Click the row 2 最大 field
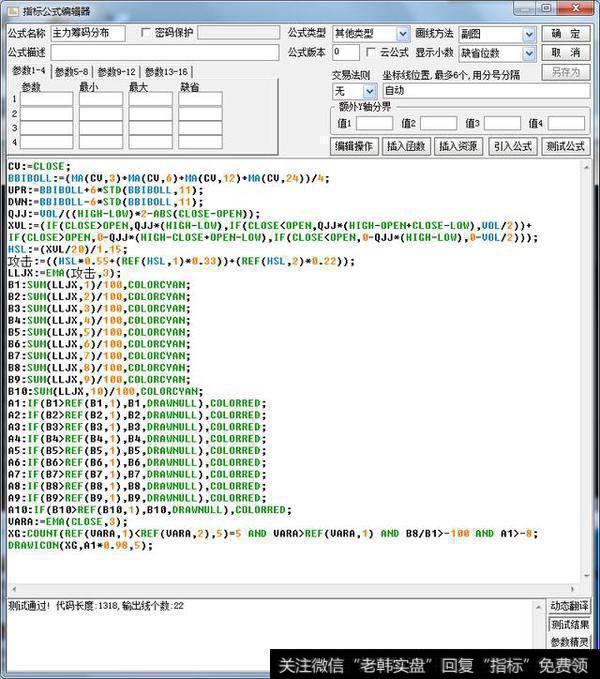 [x=150, y=113]
